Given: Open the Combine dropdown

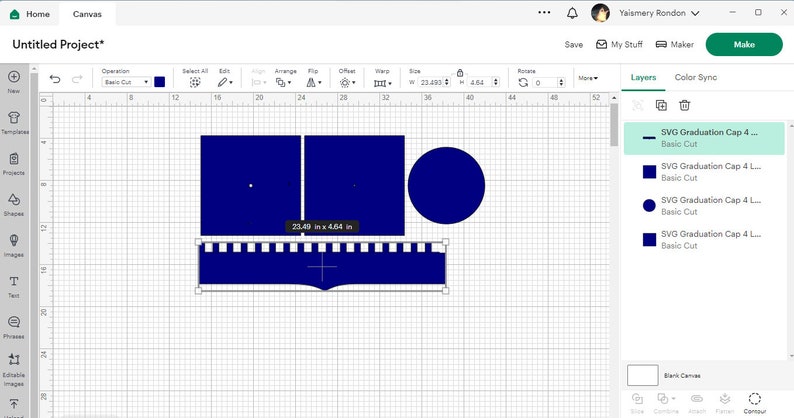Looking at the screenshot, I should pyautogui.click(x=666, y=403).
